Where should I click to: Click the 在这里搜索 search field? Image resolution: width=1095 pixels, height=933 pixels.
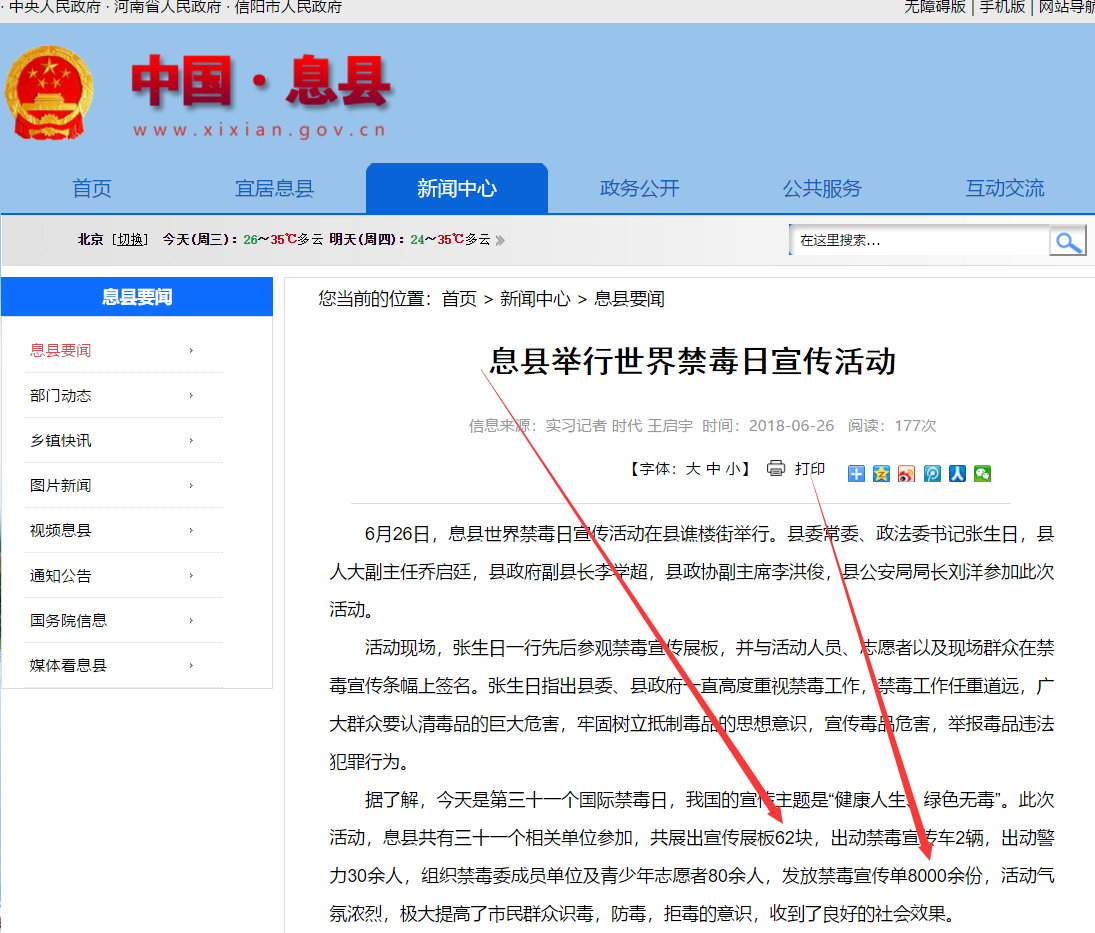[x=918, y=241]
